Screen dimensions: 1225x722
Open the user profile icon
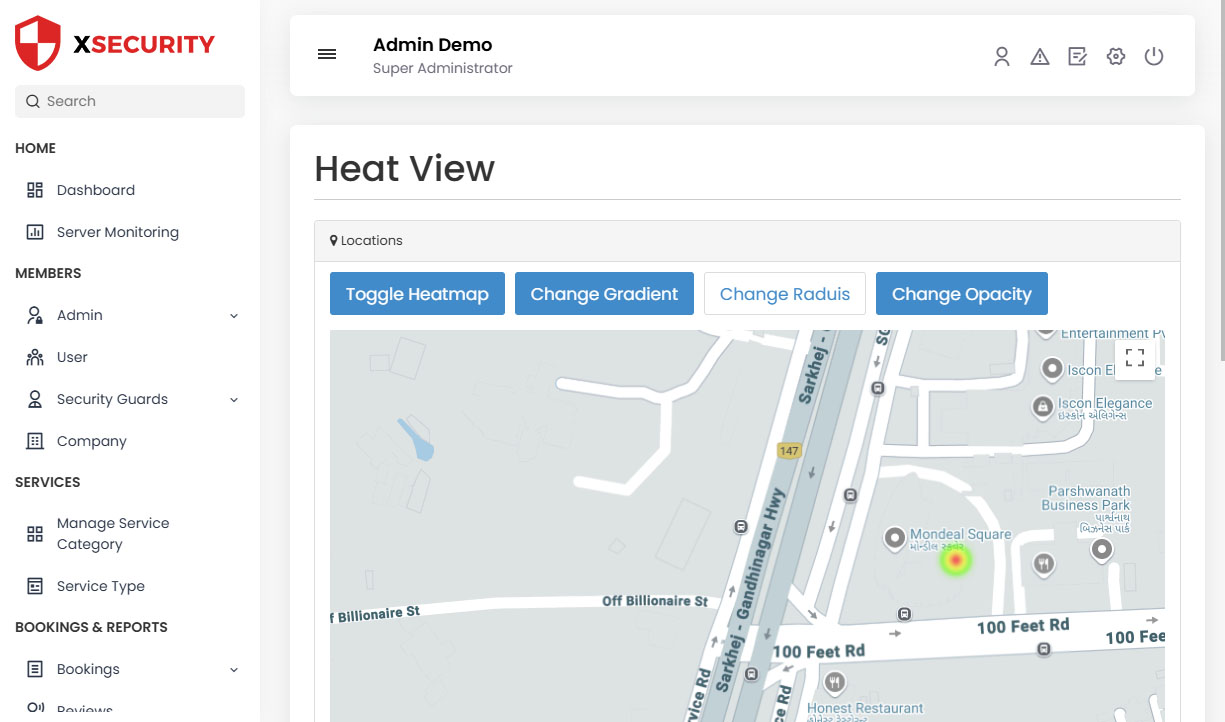(x=1002, y=56)
